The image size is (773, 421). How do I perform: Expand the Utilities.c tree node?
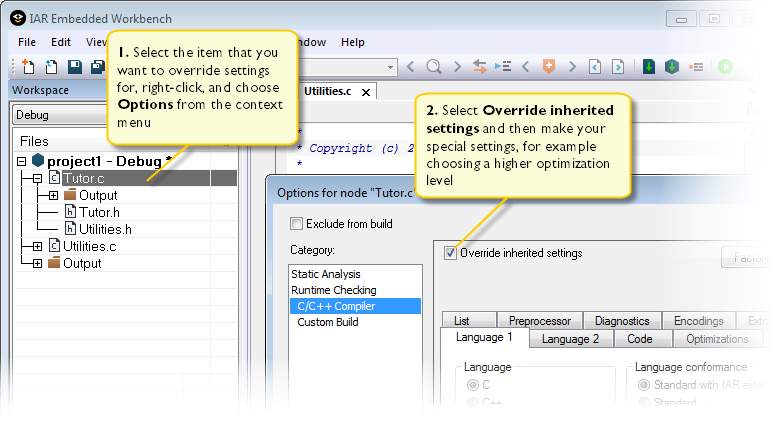(x=37, y=246)
